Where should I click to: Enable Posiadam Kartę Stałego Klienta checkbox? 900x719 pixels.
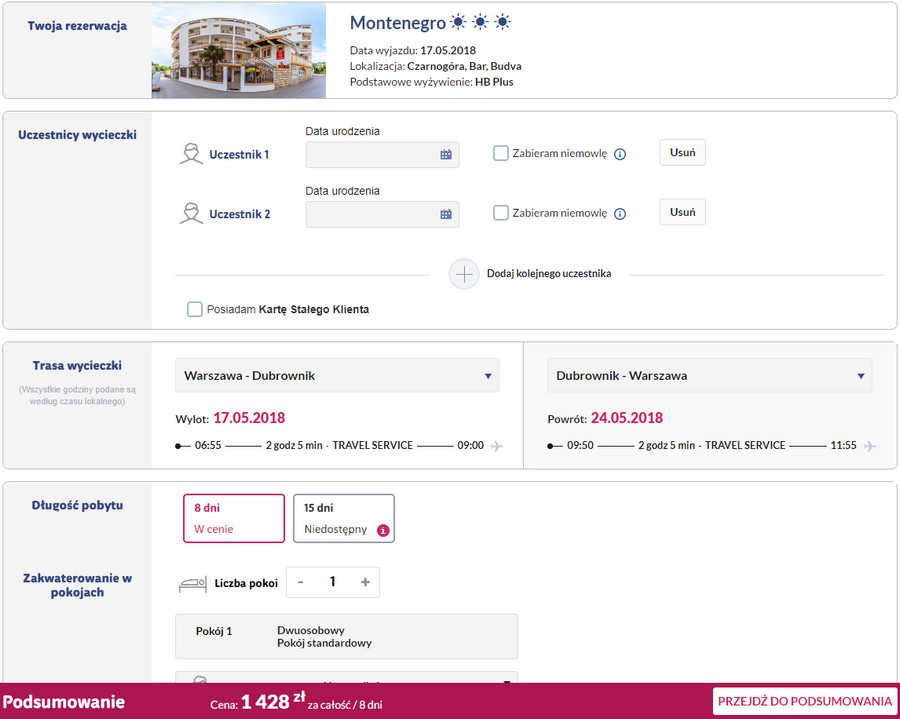pyautogui.click(x=195, y=309)
